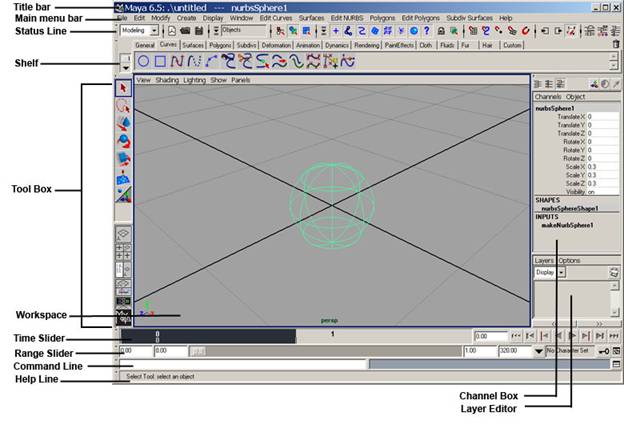
Task: Click the NURBS circle icon on the shelf
Action: [143, 62]
